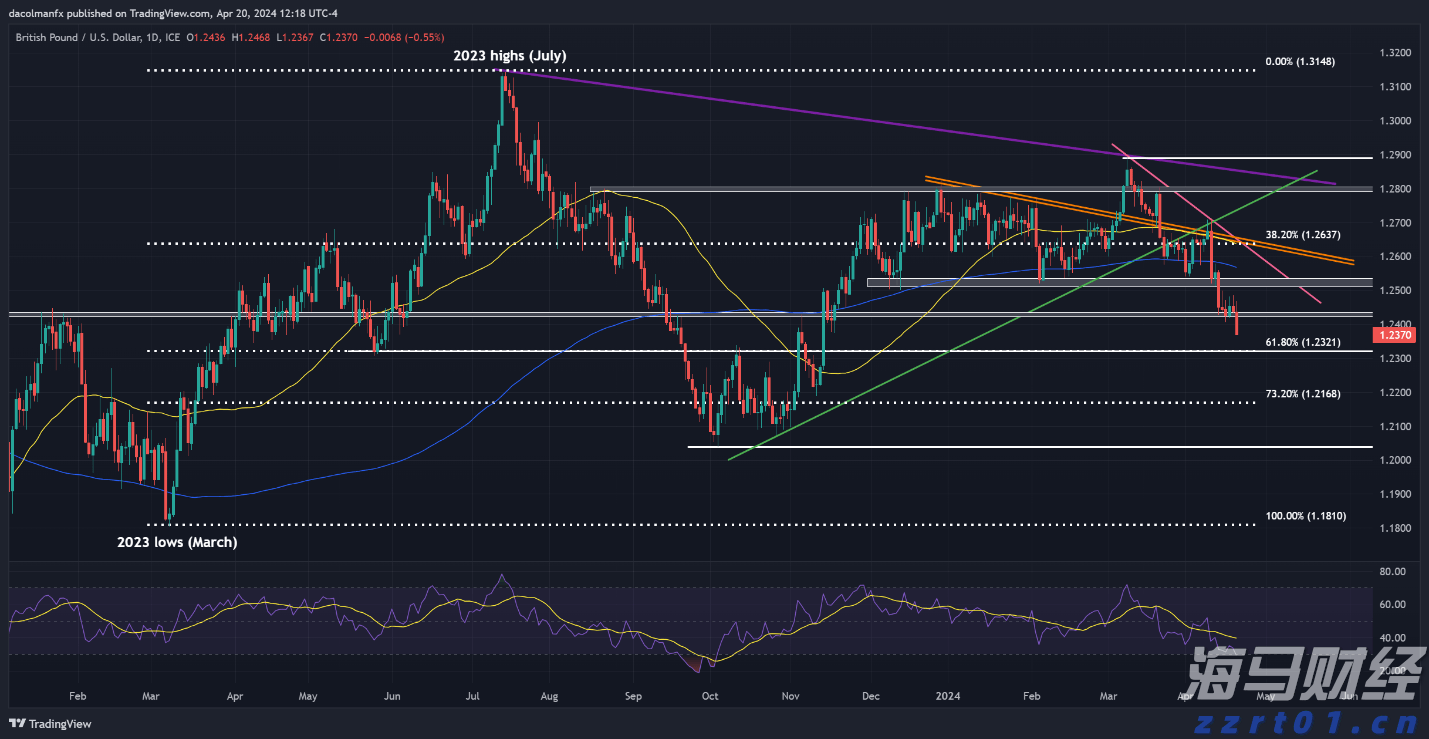Click the 1.2000 price axis label
This screenshot has width=1429, height=739.
click(x=1395, y=460)
